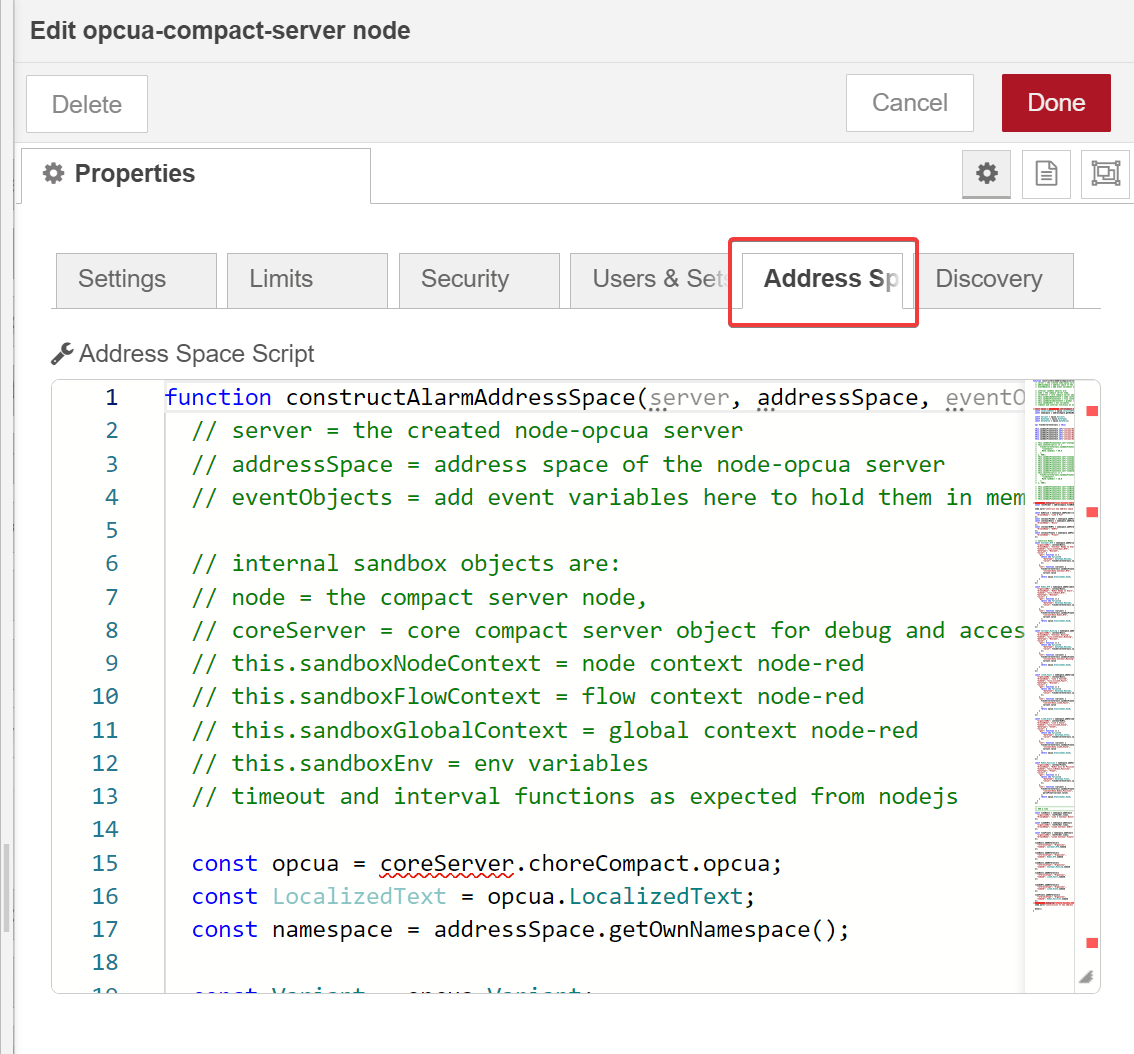This screenshot has width=1134, height=1054.
Task: Click the Done button
Action: [x=1056, y=102]
